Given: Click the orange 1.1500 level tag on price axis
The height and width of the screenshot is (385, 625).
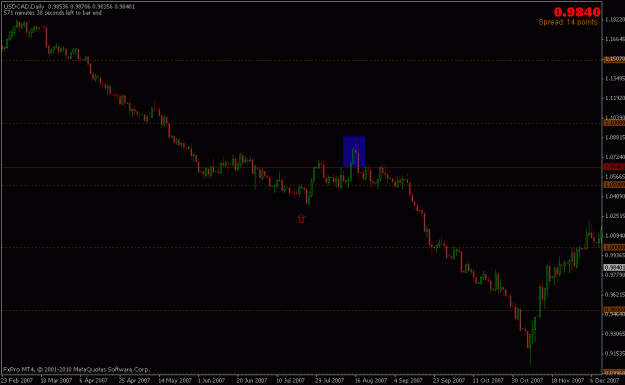Looking at the screenshot, I should tap(614, 59).
